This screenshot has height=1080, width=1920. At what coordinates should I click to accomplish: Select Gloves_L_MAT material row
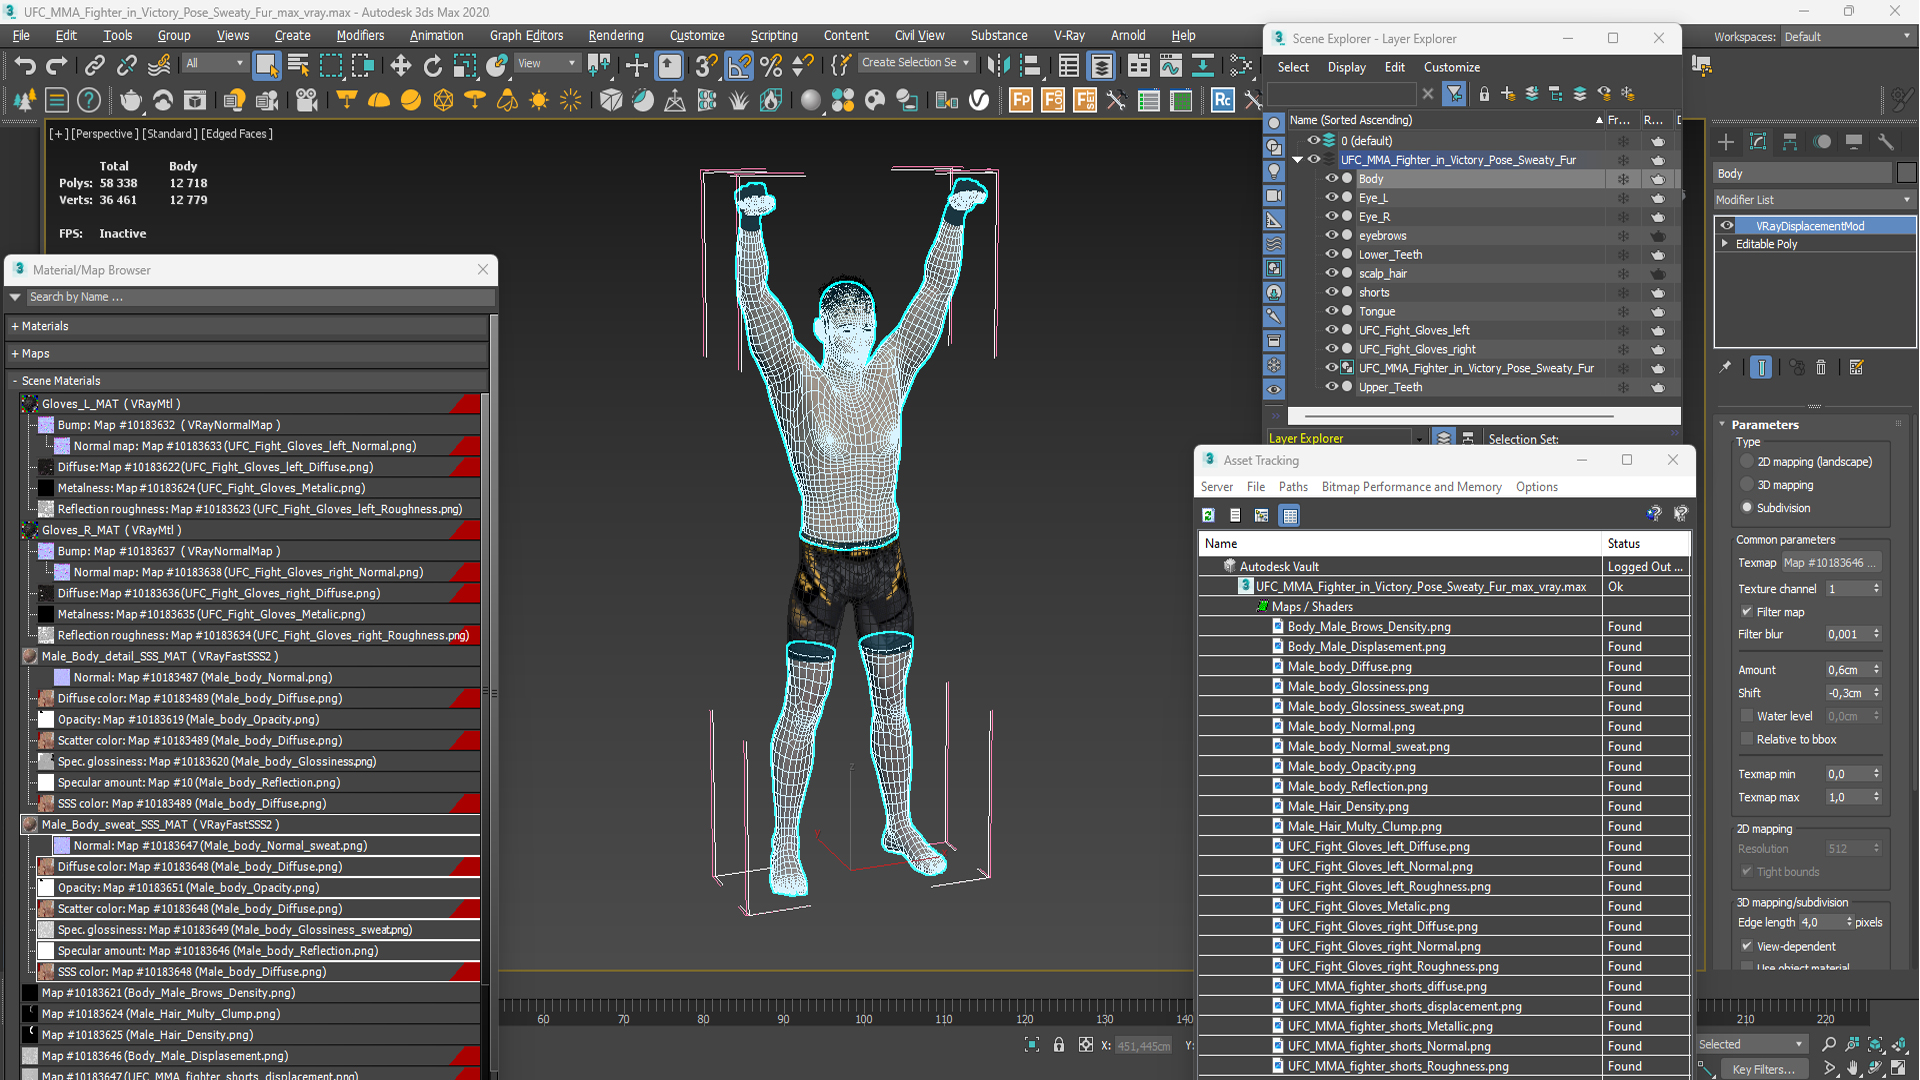pos(250,404)
